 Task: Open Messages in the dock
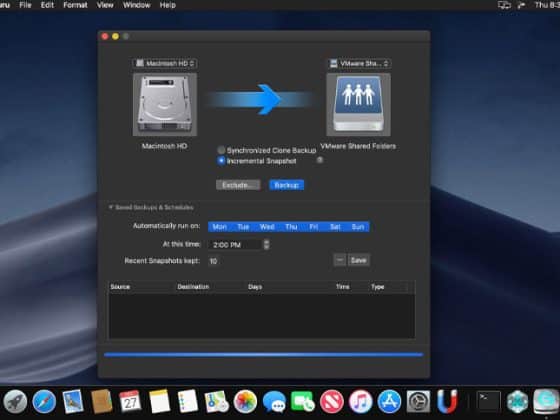tap(274, 401)
